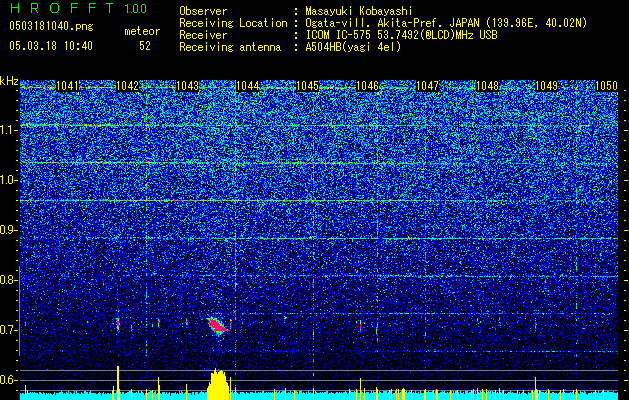
Task: Select the Ogata-vill. Akita-Pref. JAPAN location text
Action: click(446, 23)
